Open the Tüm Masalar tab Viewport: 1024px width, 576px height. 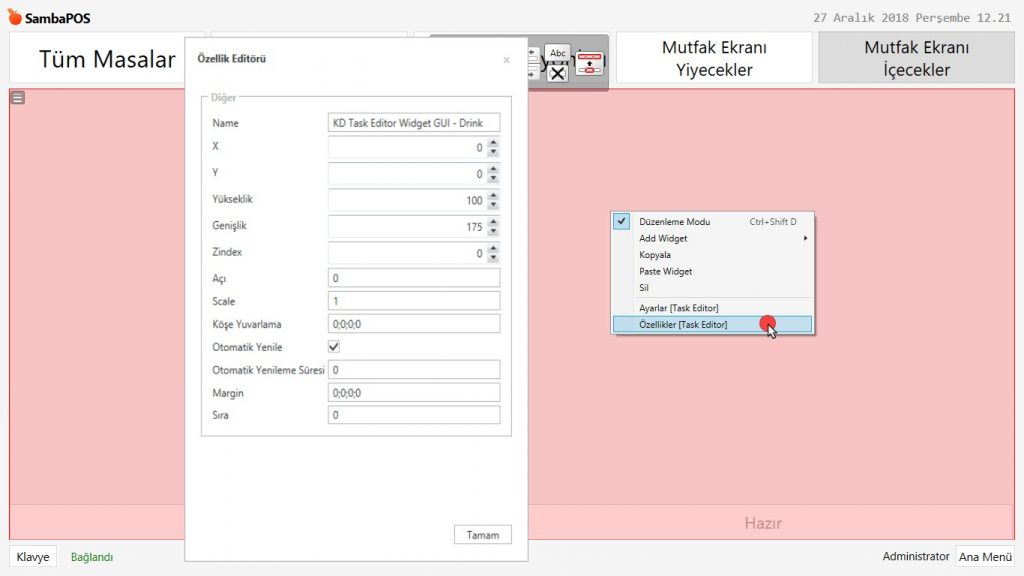tap(106, 59)
